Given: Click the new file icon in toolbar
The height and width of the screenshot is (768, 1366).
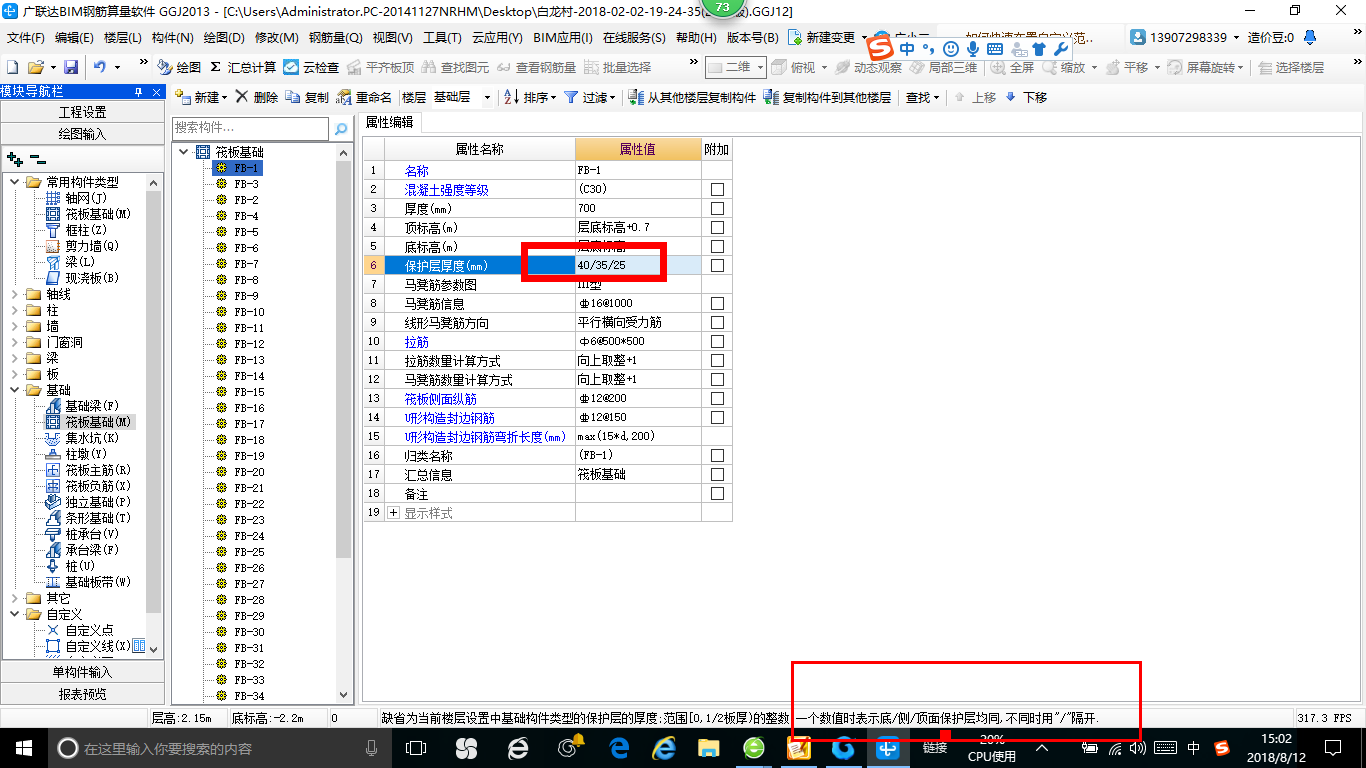Looking at the screenshot, I should [x=12, y=67].
